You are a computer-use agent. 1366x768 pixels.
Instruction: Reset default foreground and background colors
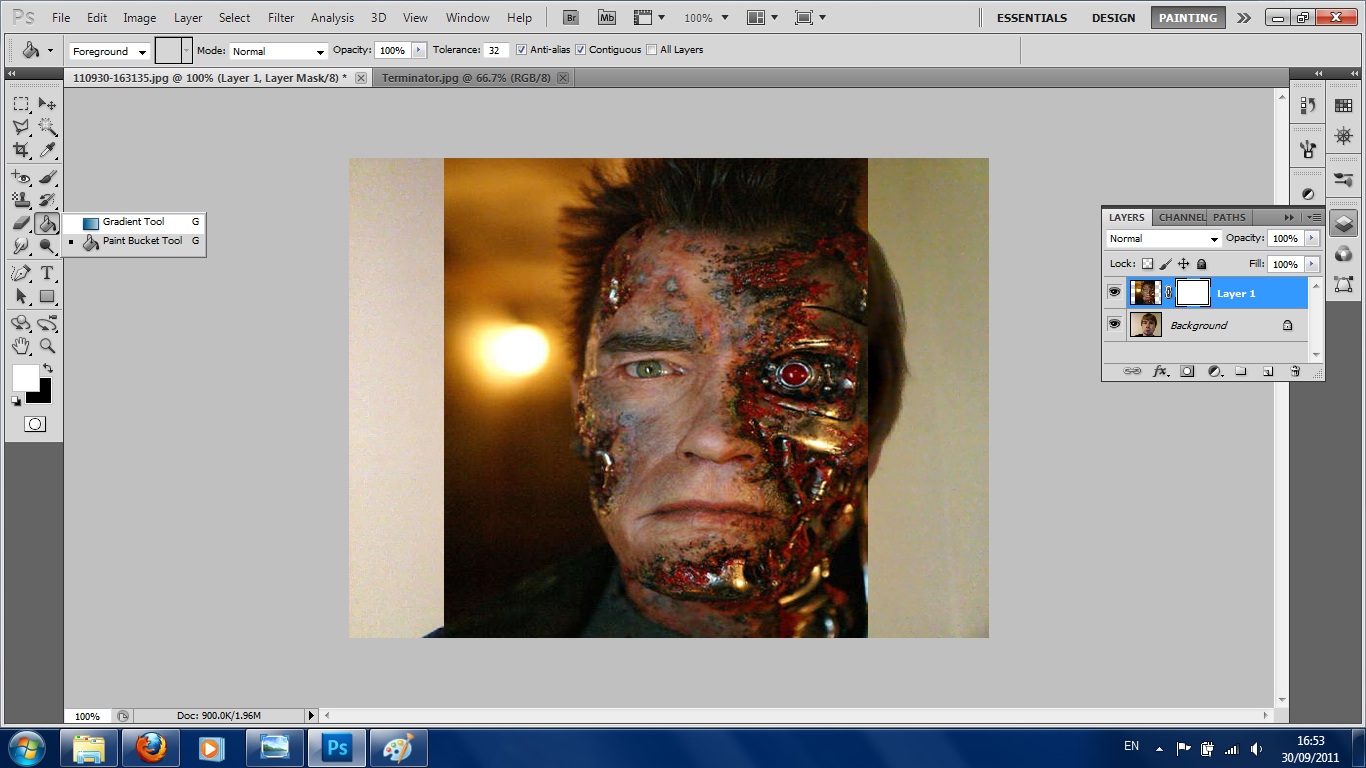point(16,400)
